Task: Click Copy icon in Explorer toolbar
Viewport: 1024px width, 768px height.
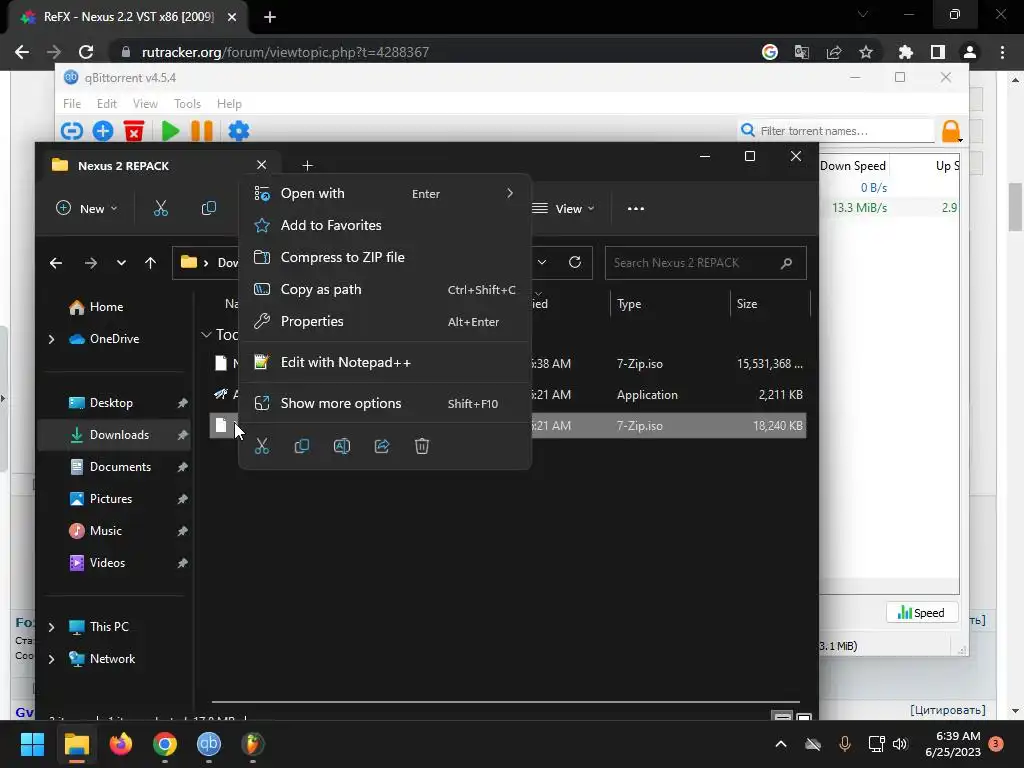Action: point(209,208)
